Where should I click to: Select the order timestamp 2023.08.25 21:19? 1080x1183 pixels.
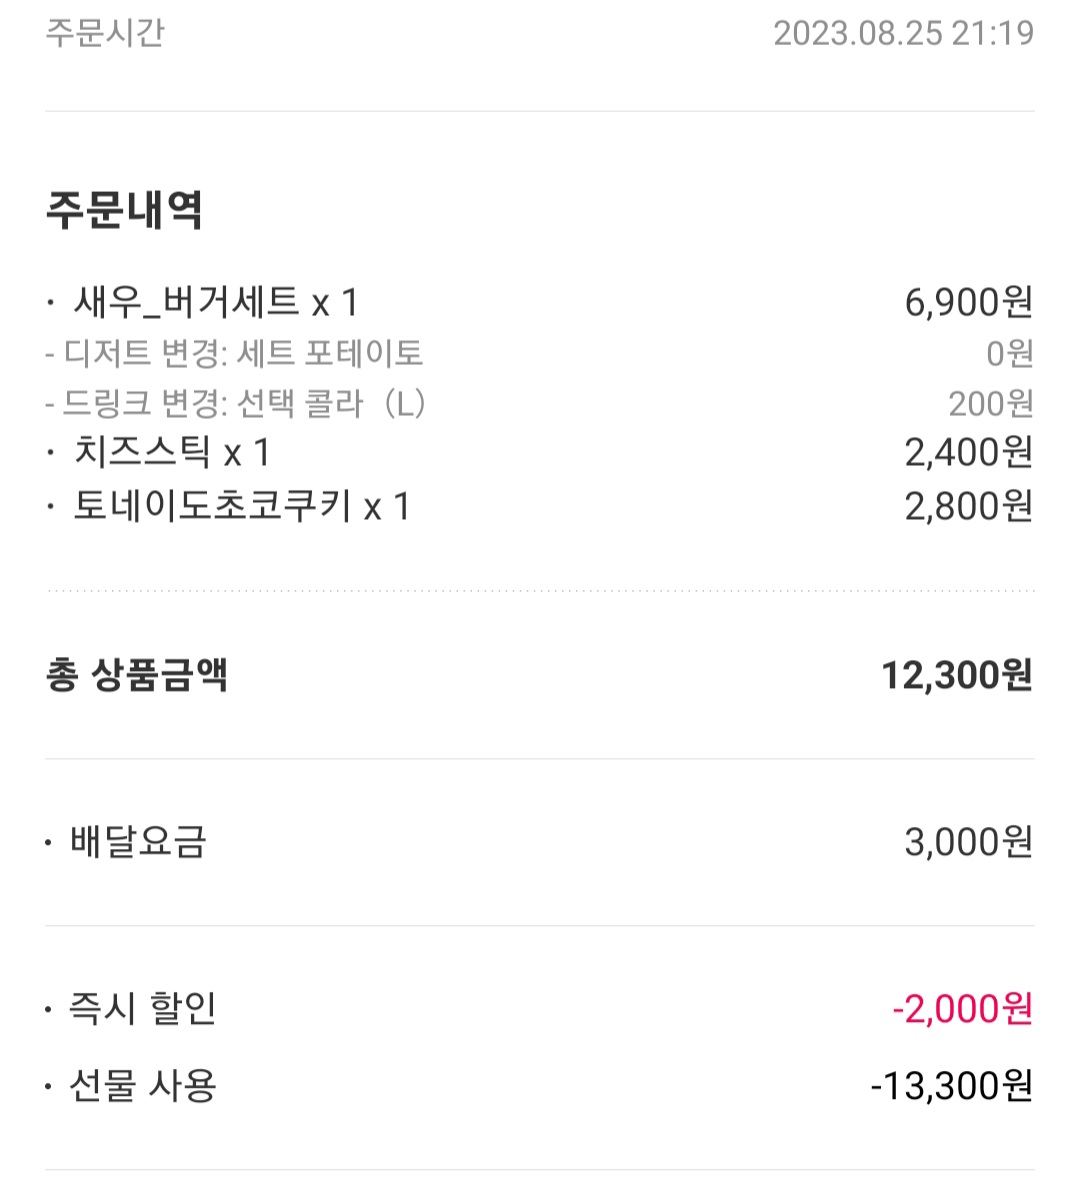coord(903,33)
